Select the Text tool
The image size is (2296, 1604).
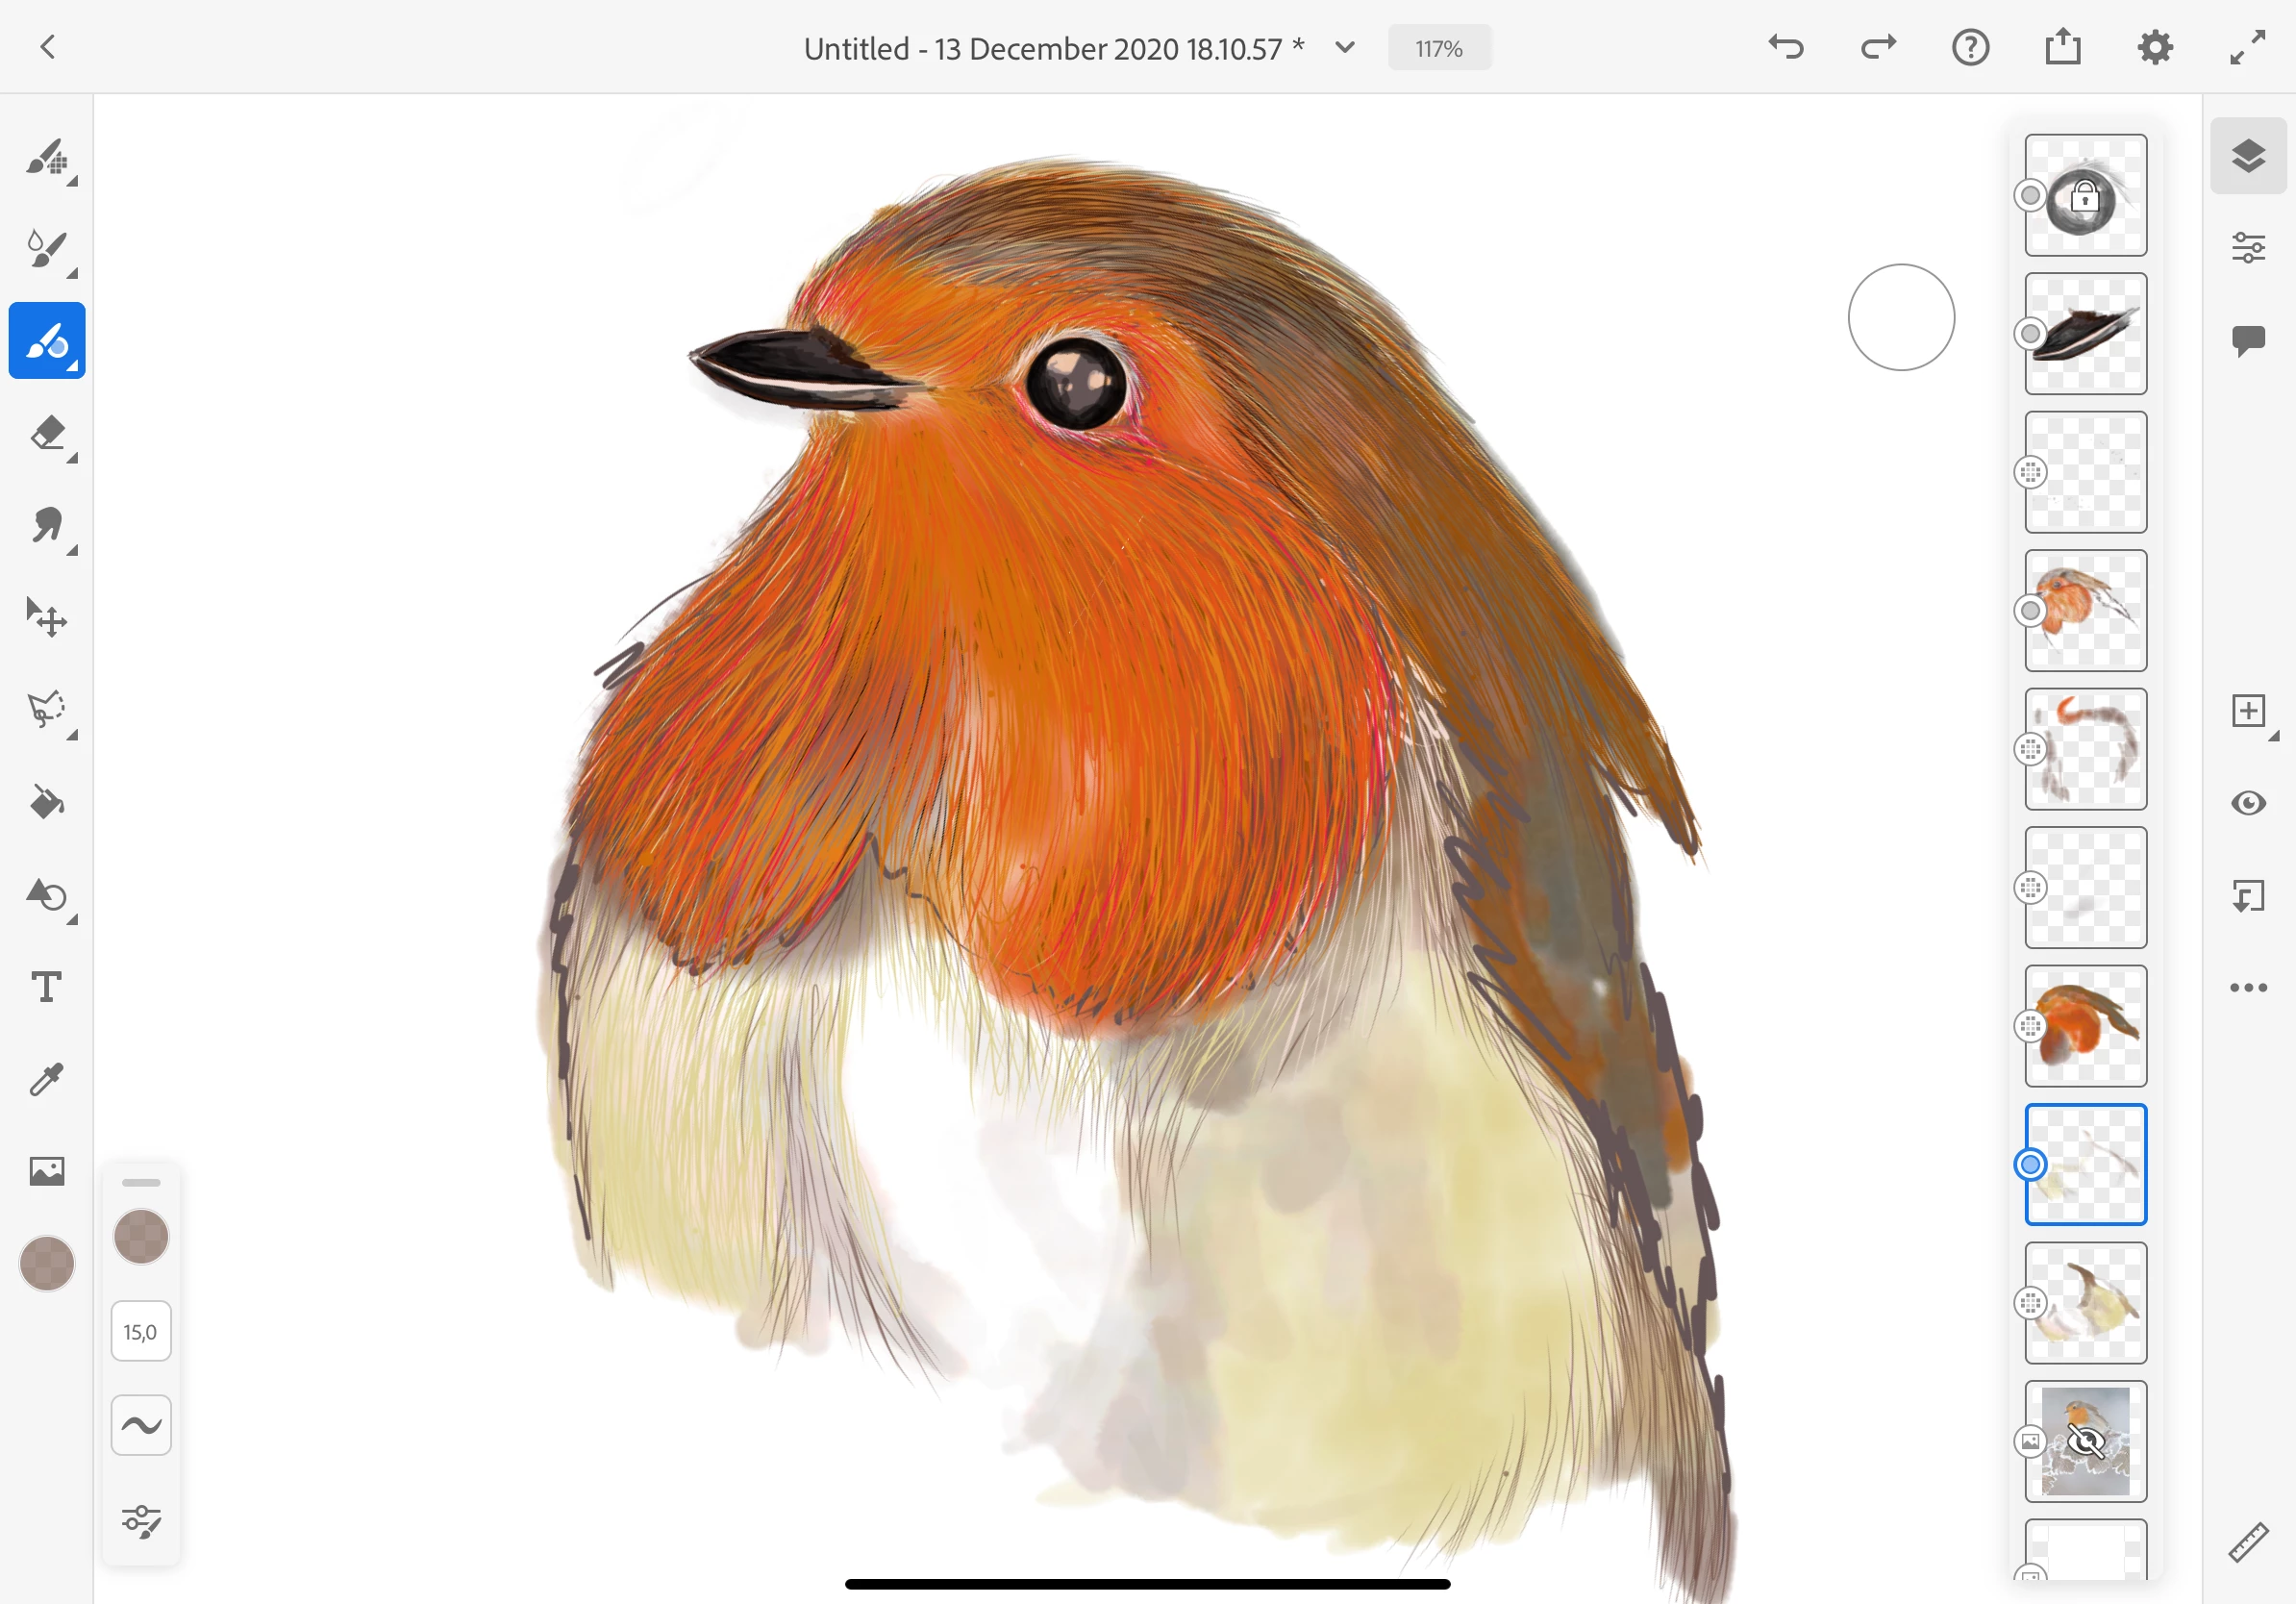(46, 987)
